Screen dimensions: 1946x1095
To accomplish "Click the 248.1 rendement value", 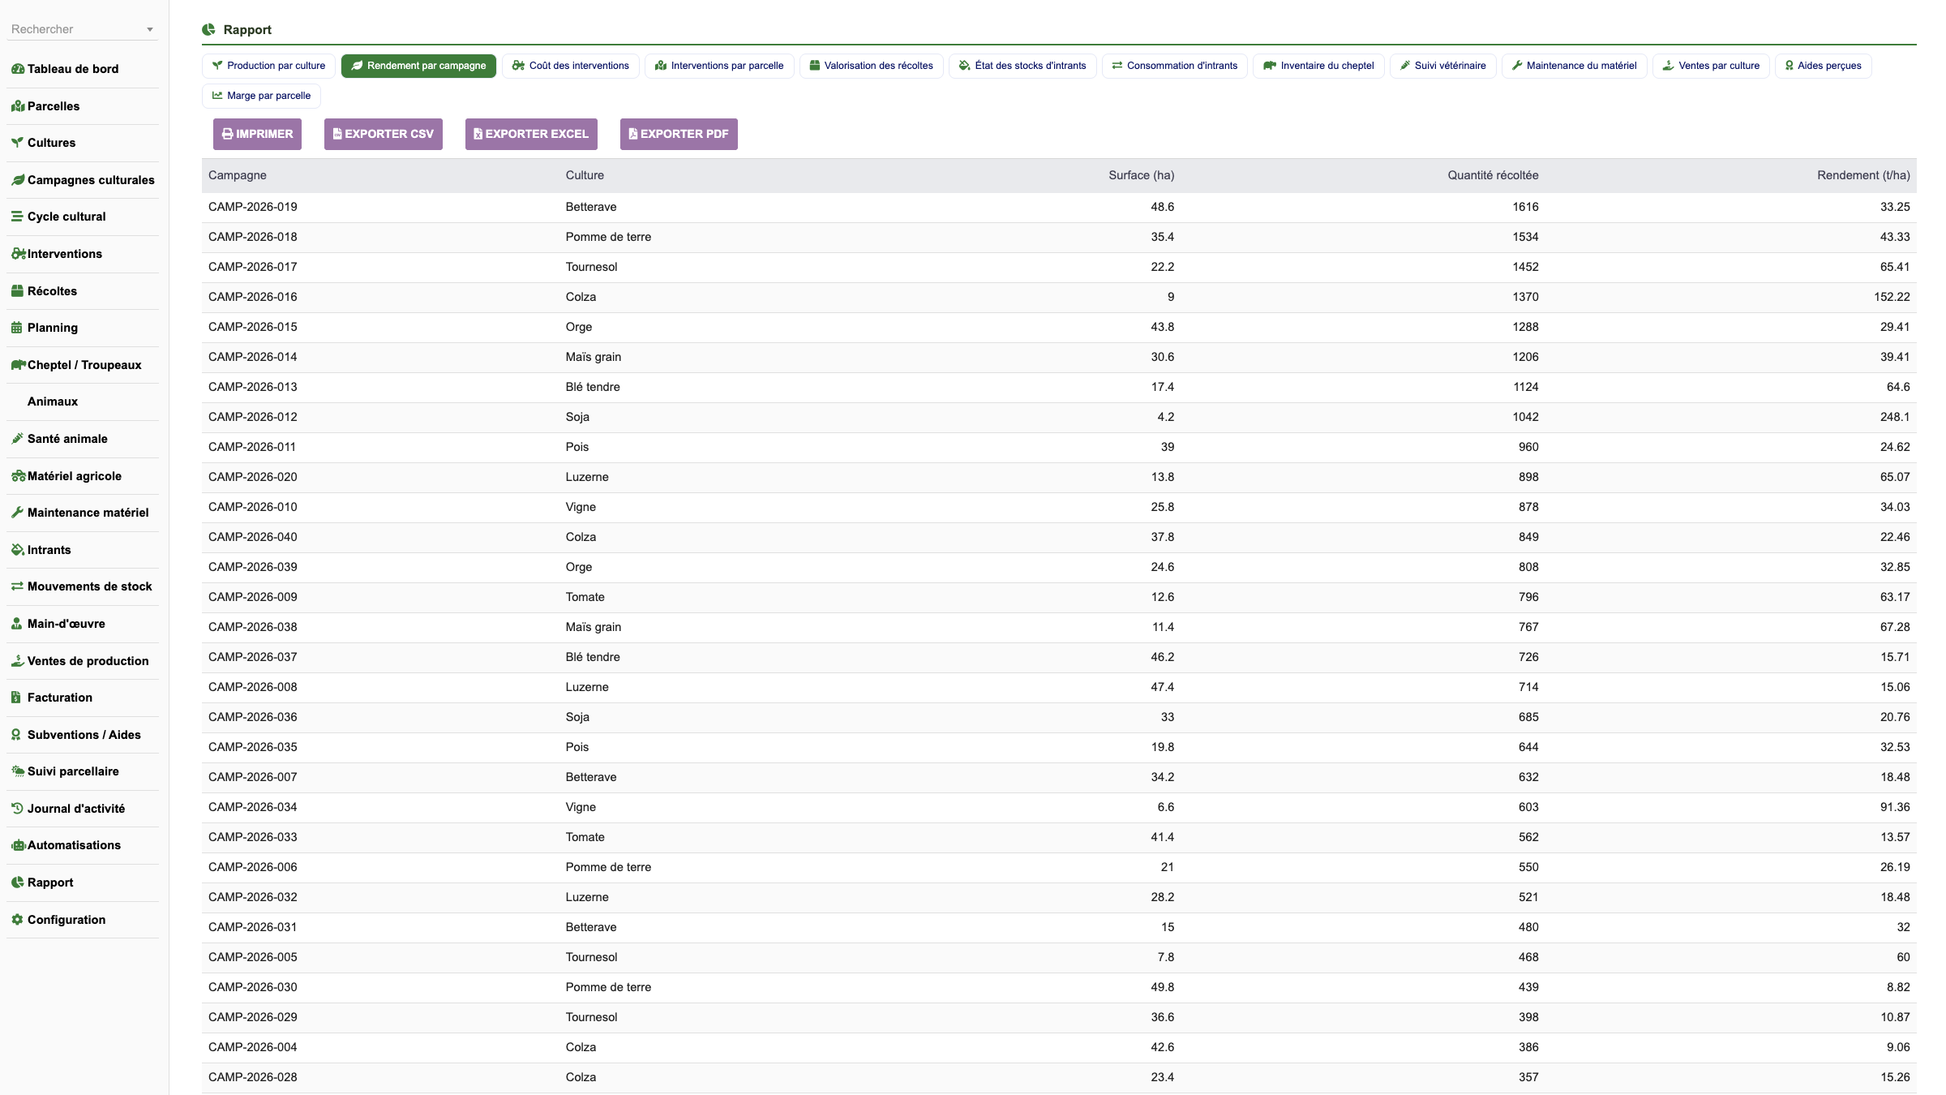I will coord(1895,417).
